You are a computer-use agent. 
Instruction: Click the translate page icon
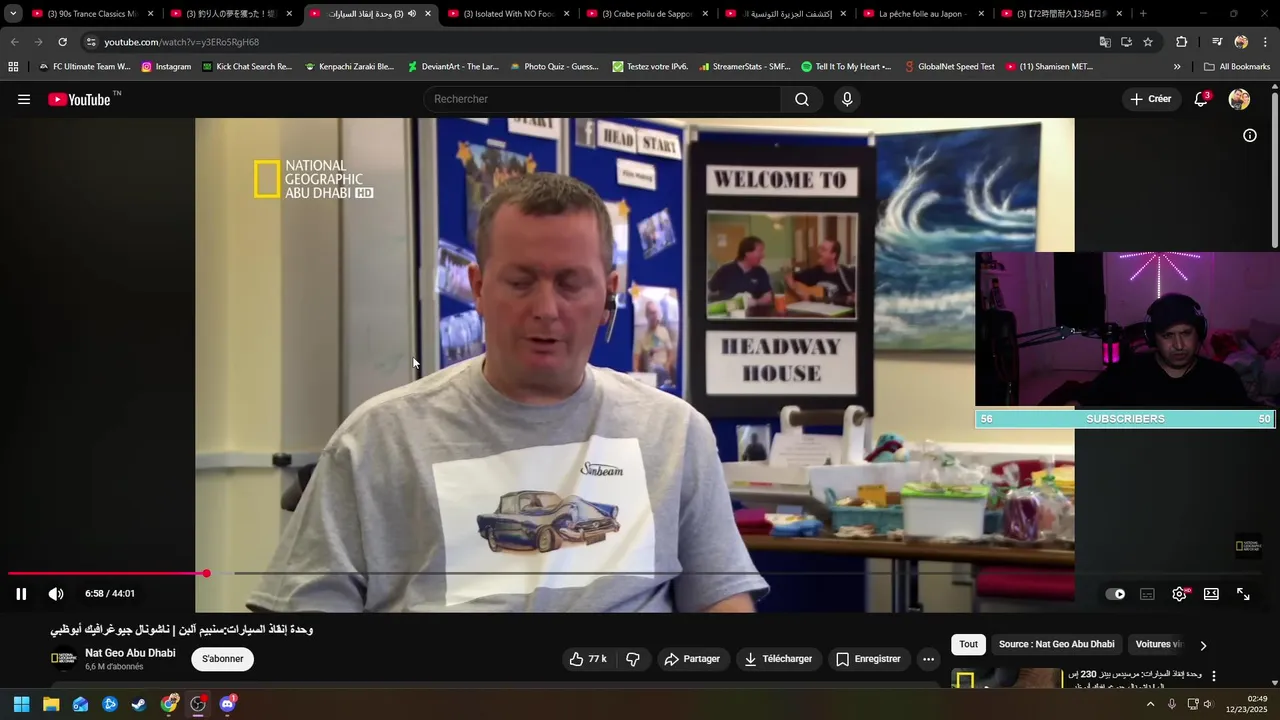point(1105,42)
